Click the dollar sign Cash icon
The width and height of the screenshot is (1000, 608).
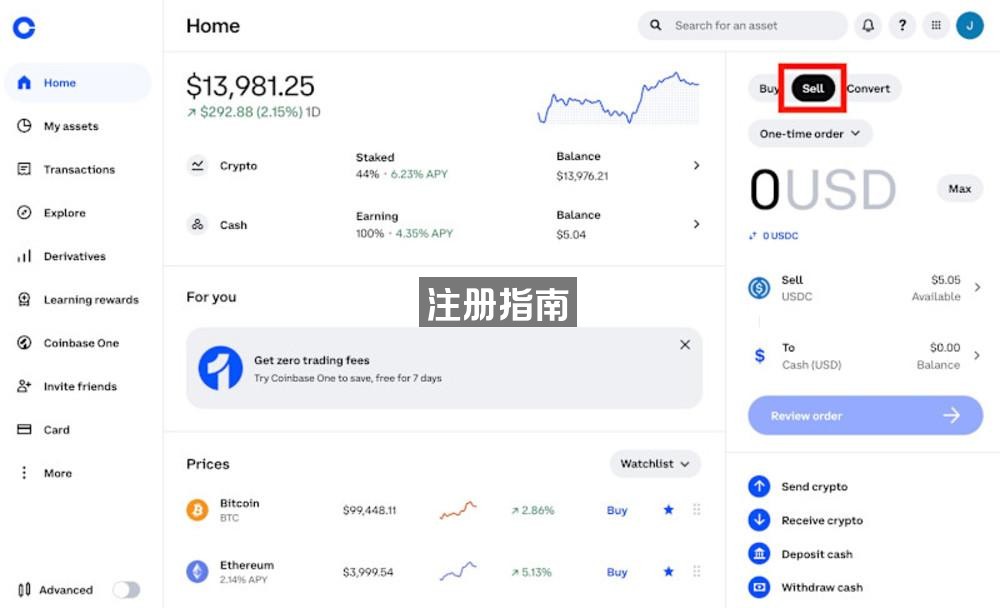[760, 355]
